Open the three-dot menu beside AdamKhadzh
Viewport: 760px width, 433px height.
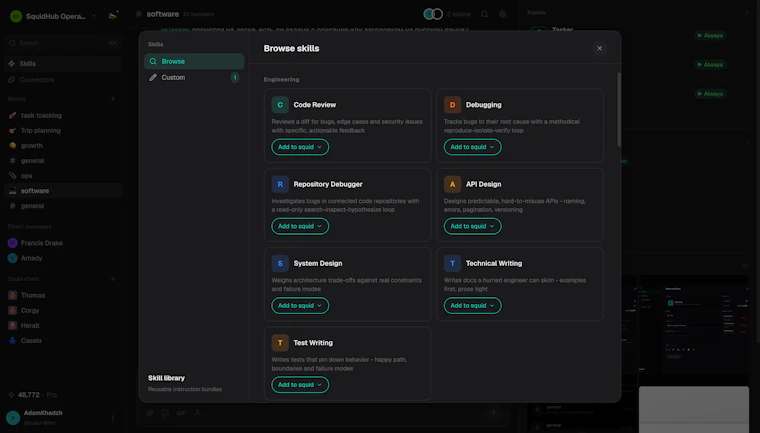113,417
